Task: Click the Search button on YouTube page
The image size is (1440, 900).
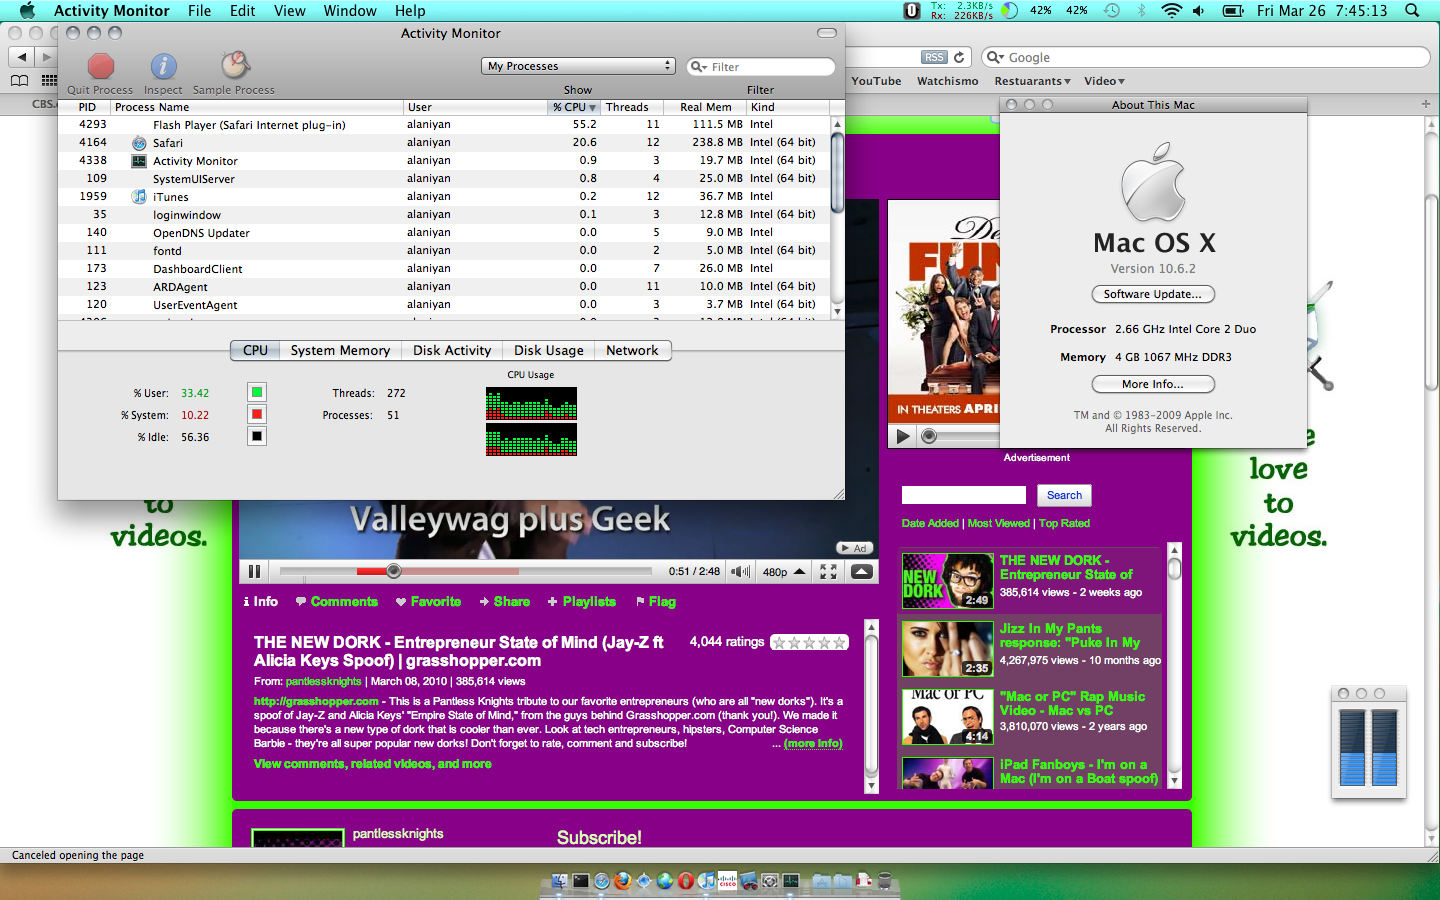Action: coord(1064,495)
